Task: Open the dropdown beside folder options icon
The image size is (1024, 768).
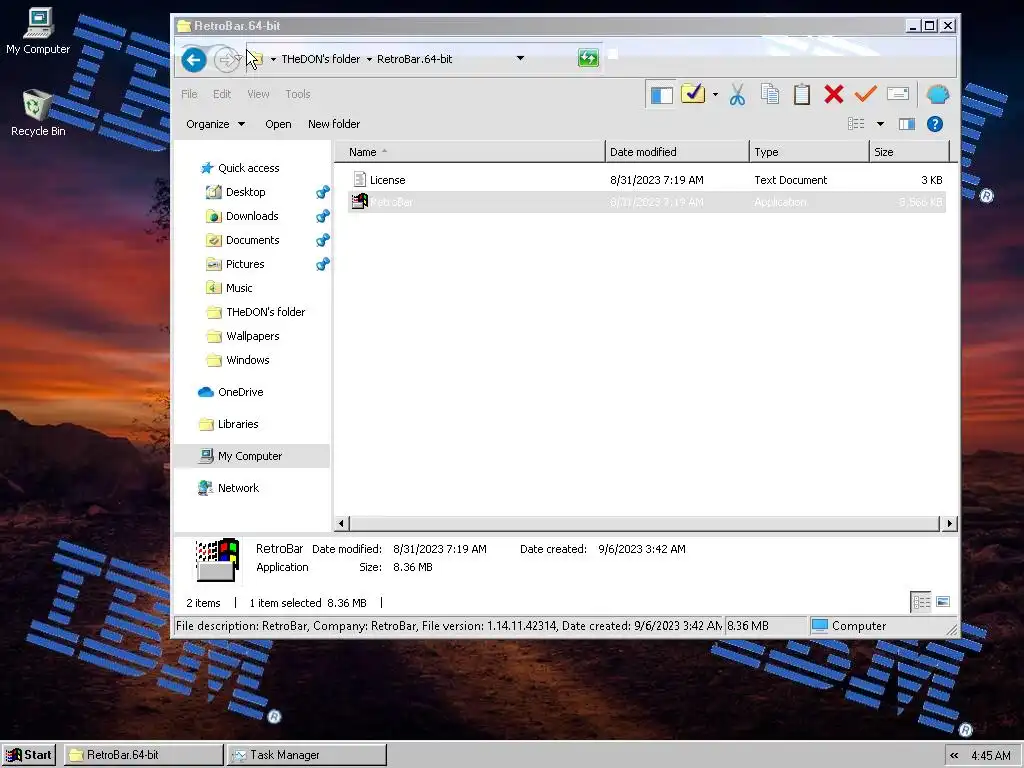Action: tap(715, 95)
